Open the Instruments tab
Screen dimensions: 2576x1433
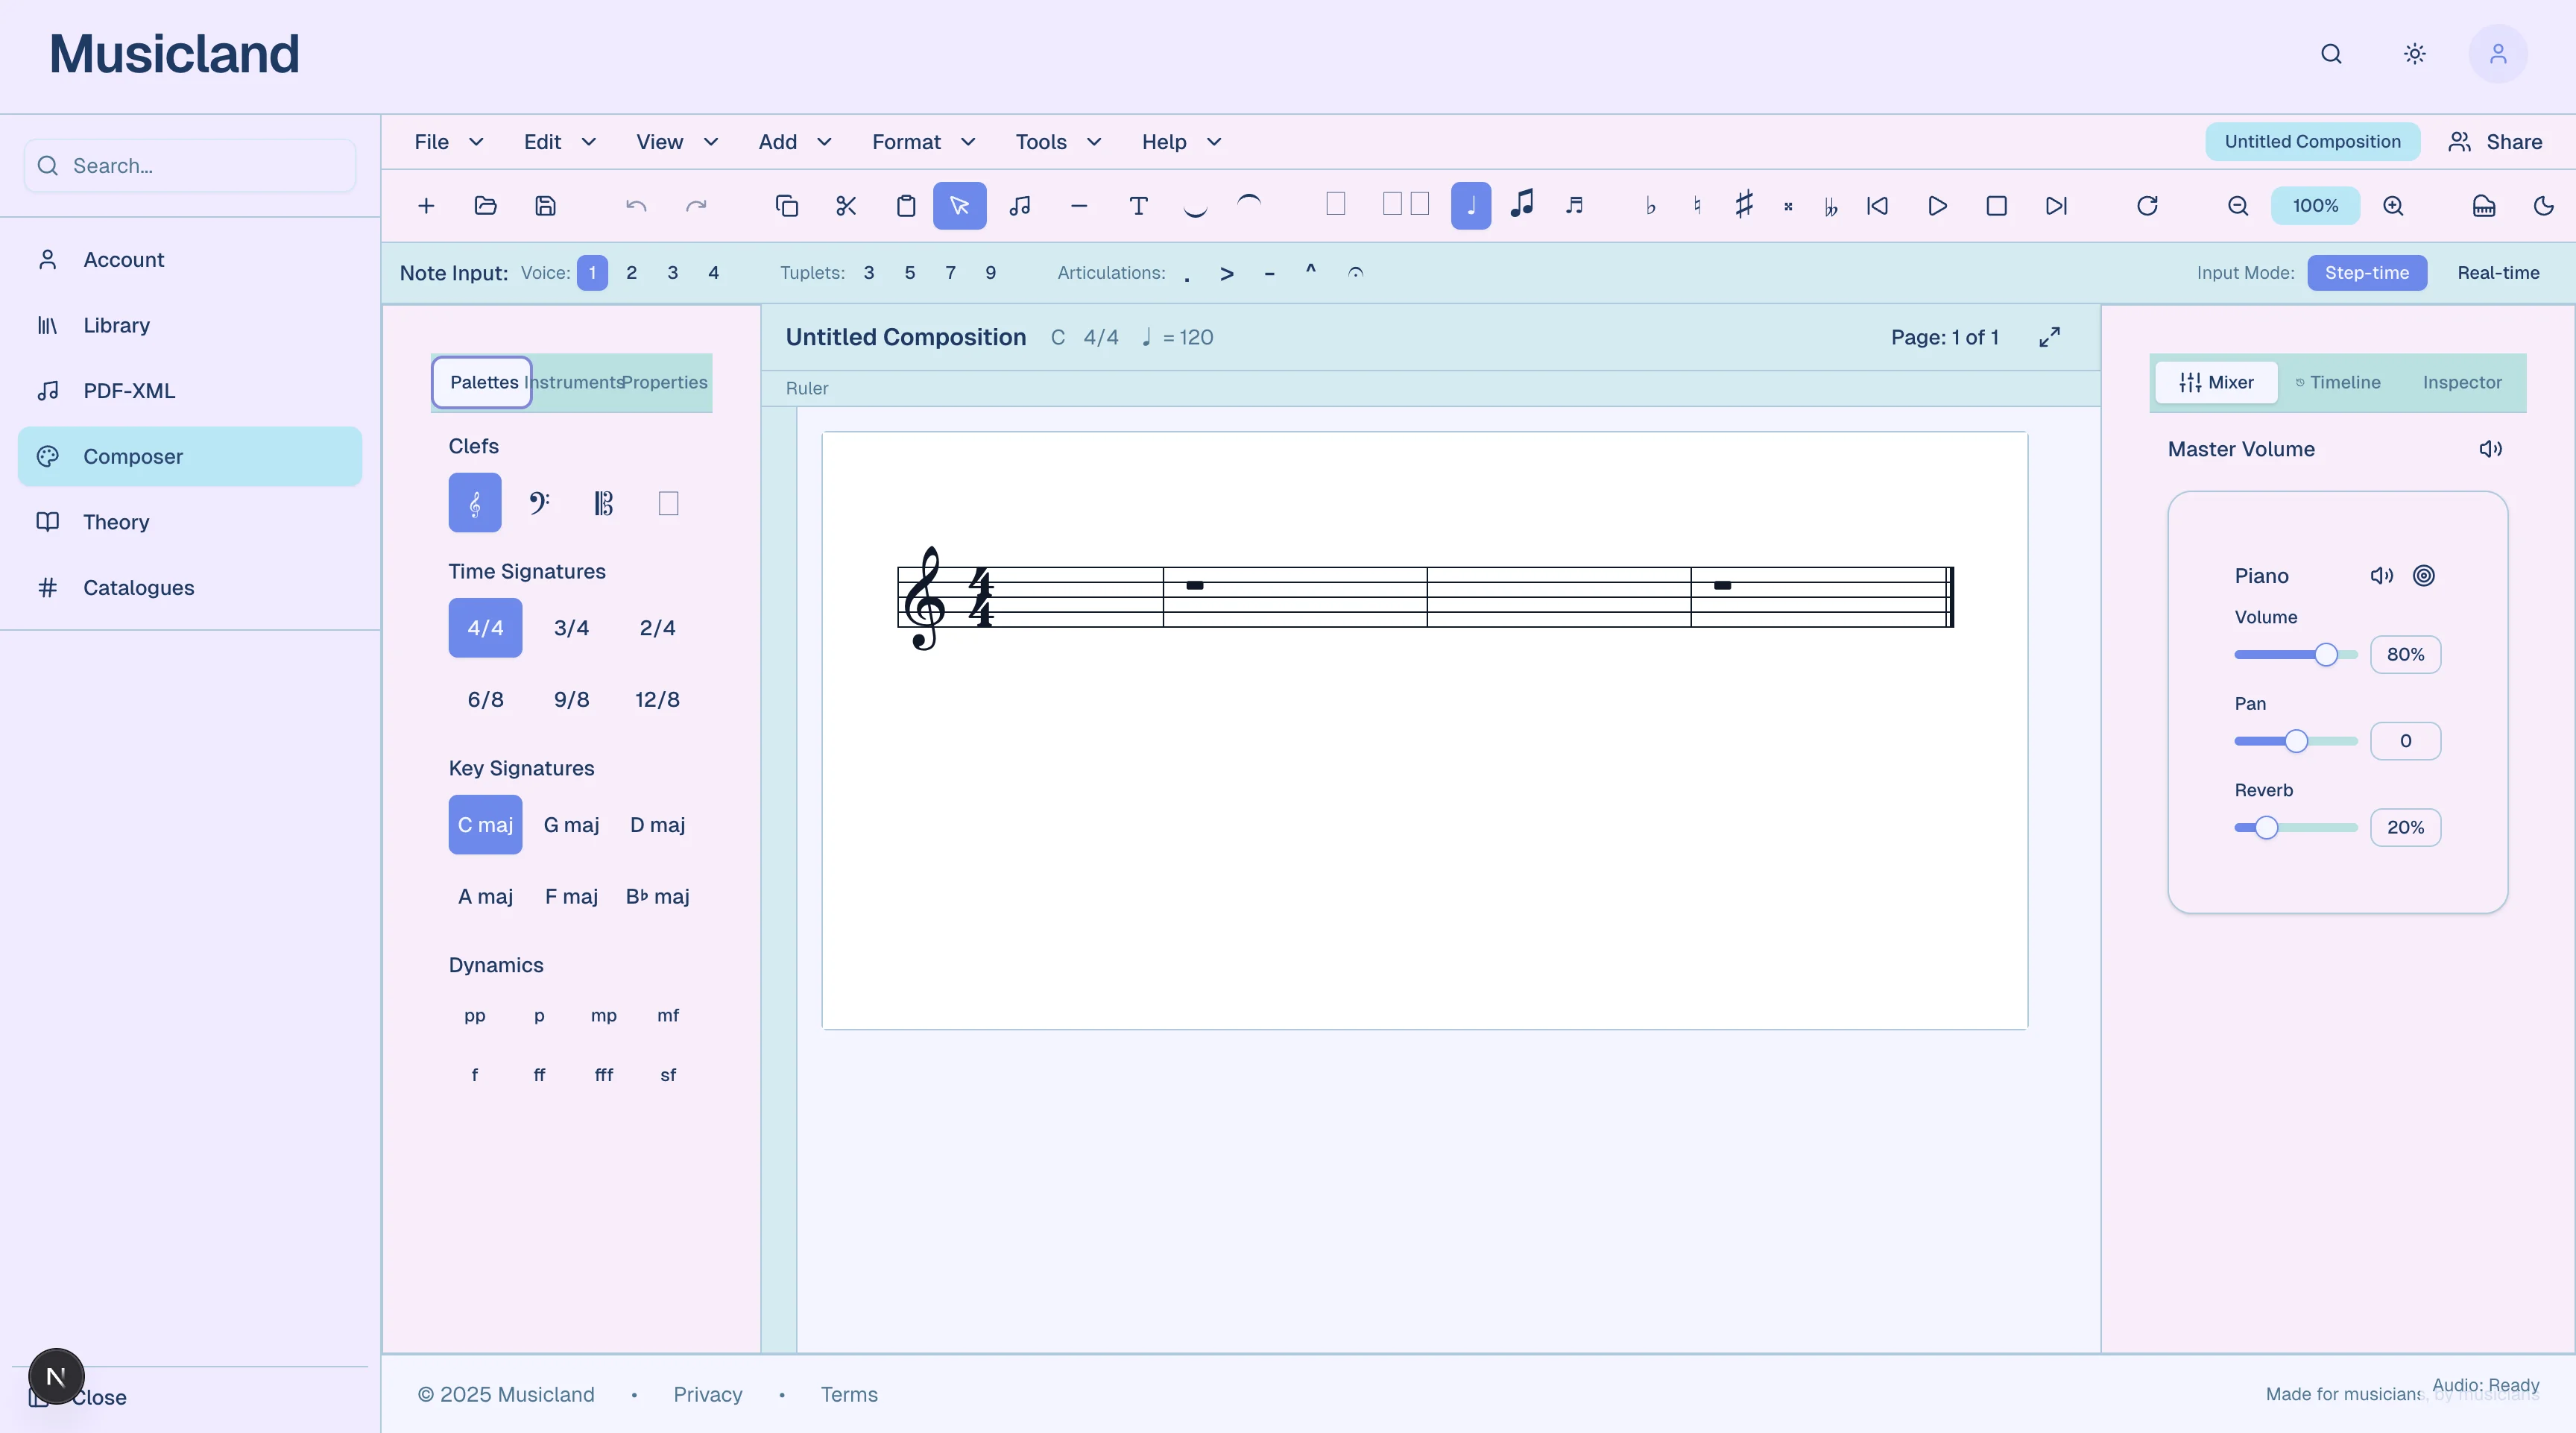(x=574, y=382)
